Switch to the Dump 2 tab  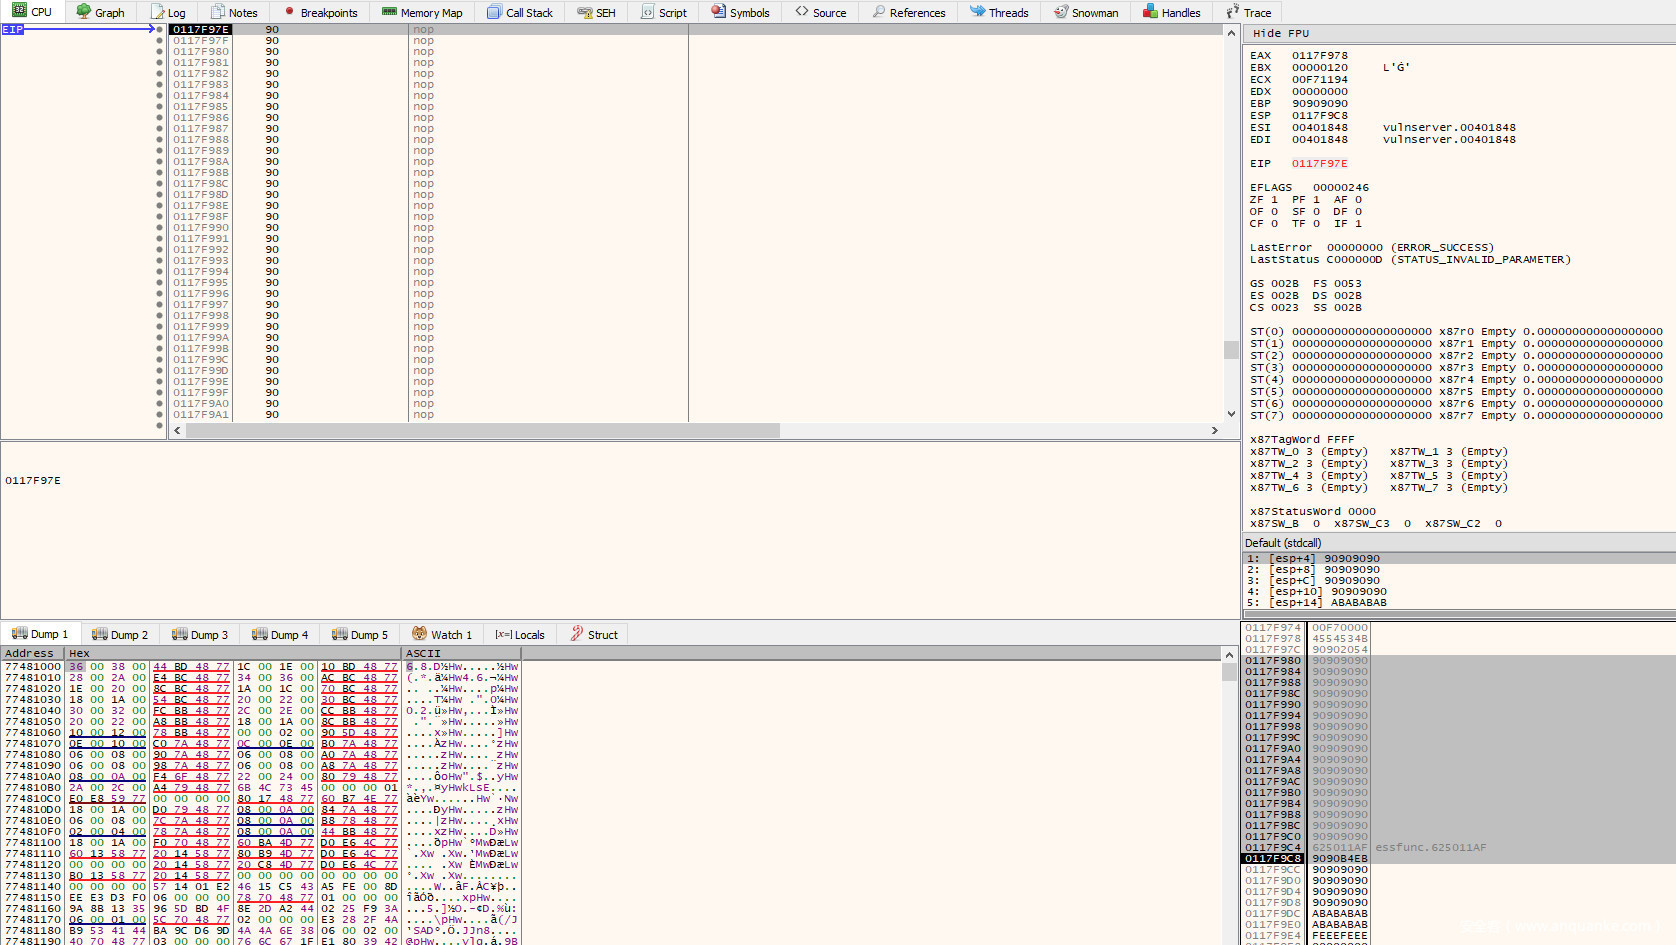tap(120, 635)
